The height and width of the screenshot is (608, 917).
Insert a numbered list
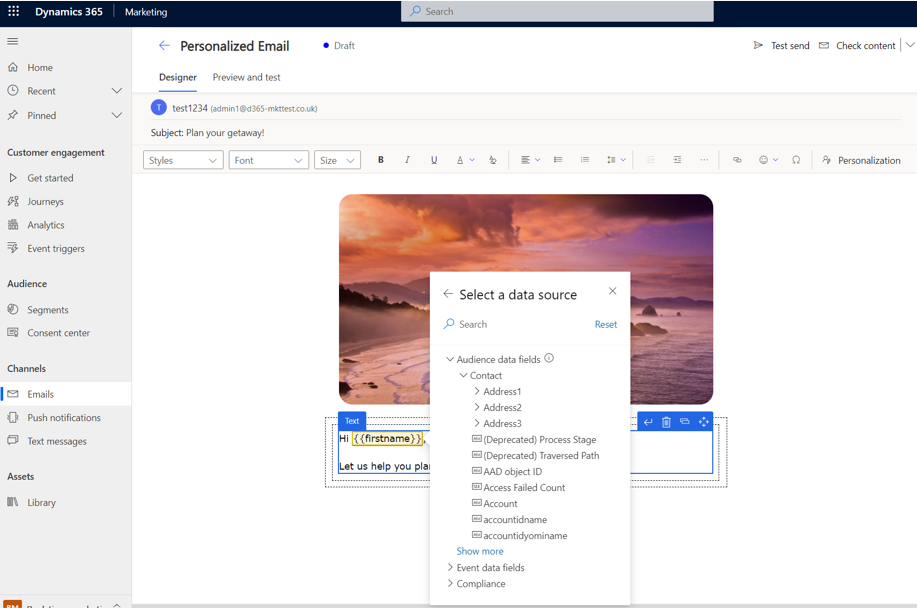tap(585, 160)
